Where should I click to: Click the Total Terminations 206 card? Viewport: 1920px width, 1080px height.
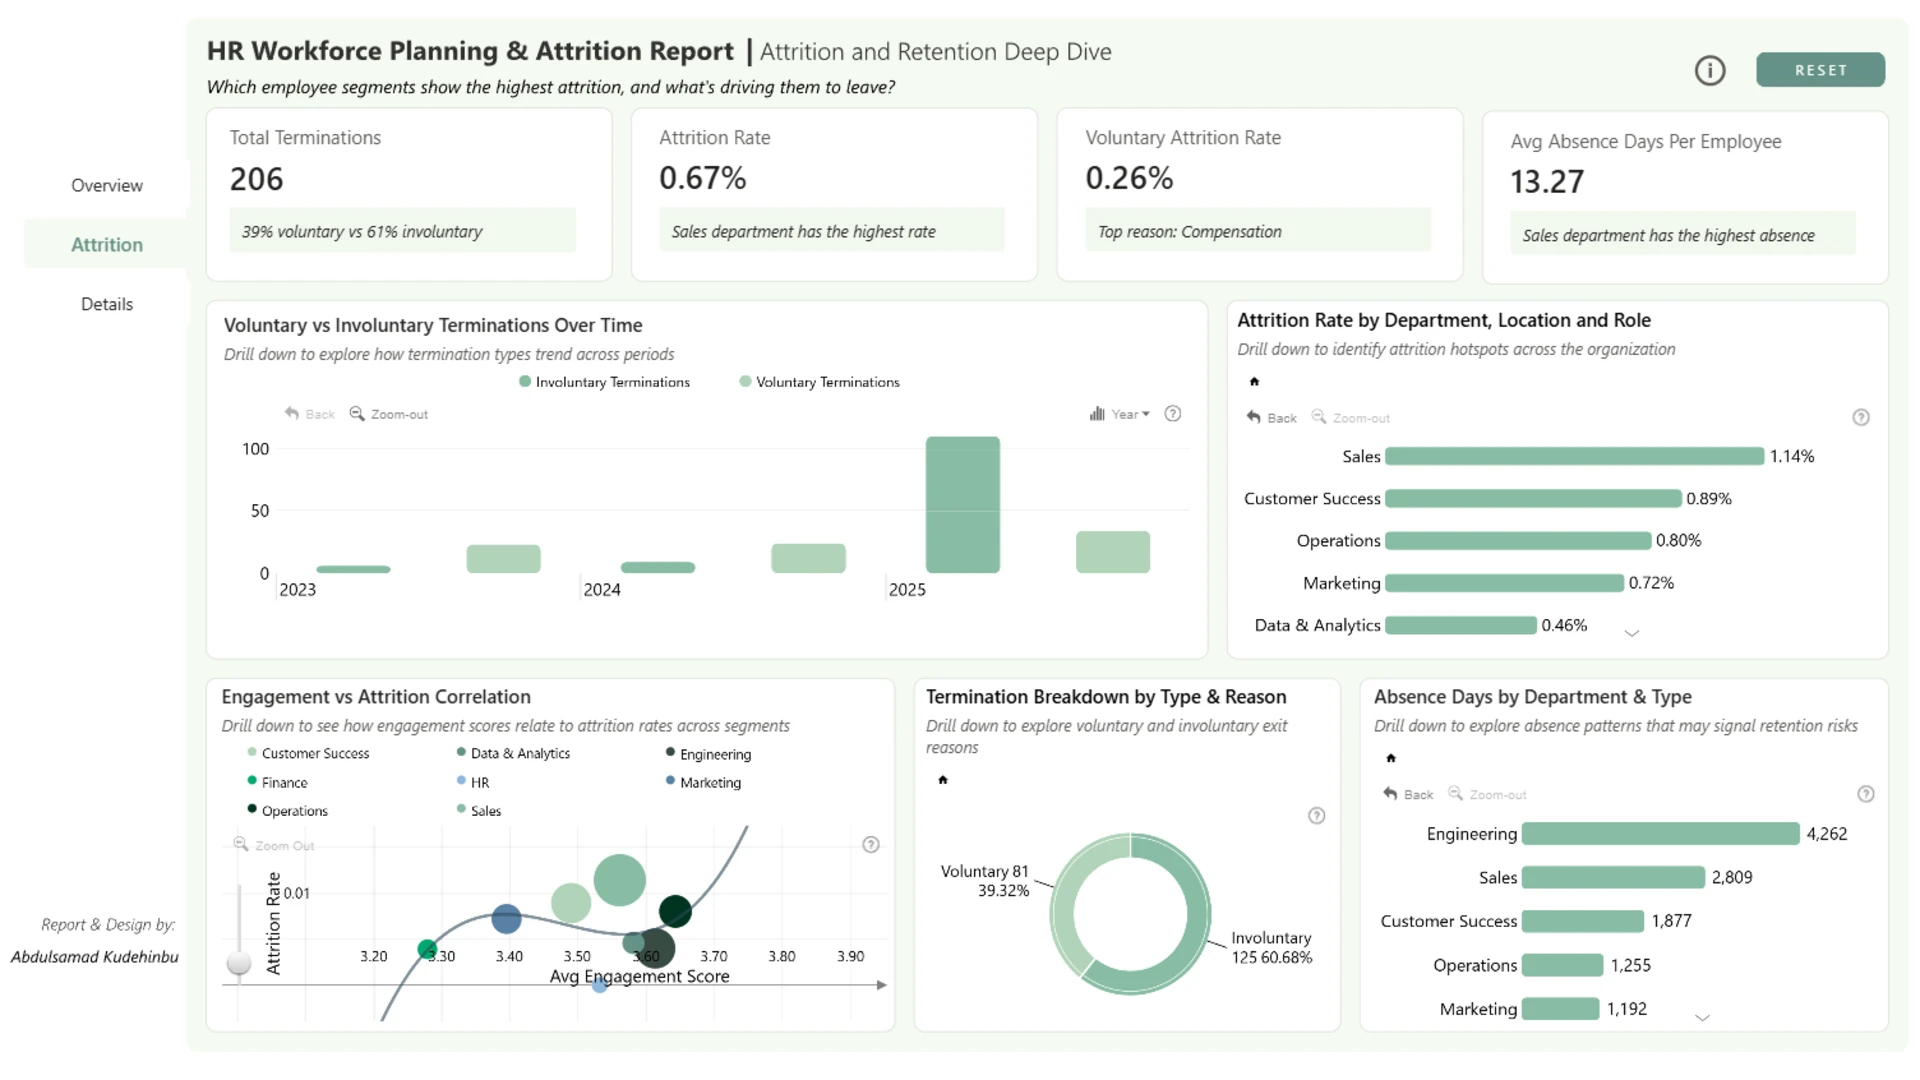(x=409, y=195)
